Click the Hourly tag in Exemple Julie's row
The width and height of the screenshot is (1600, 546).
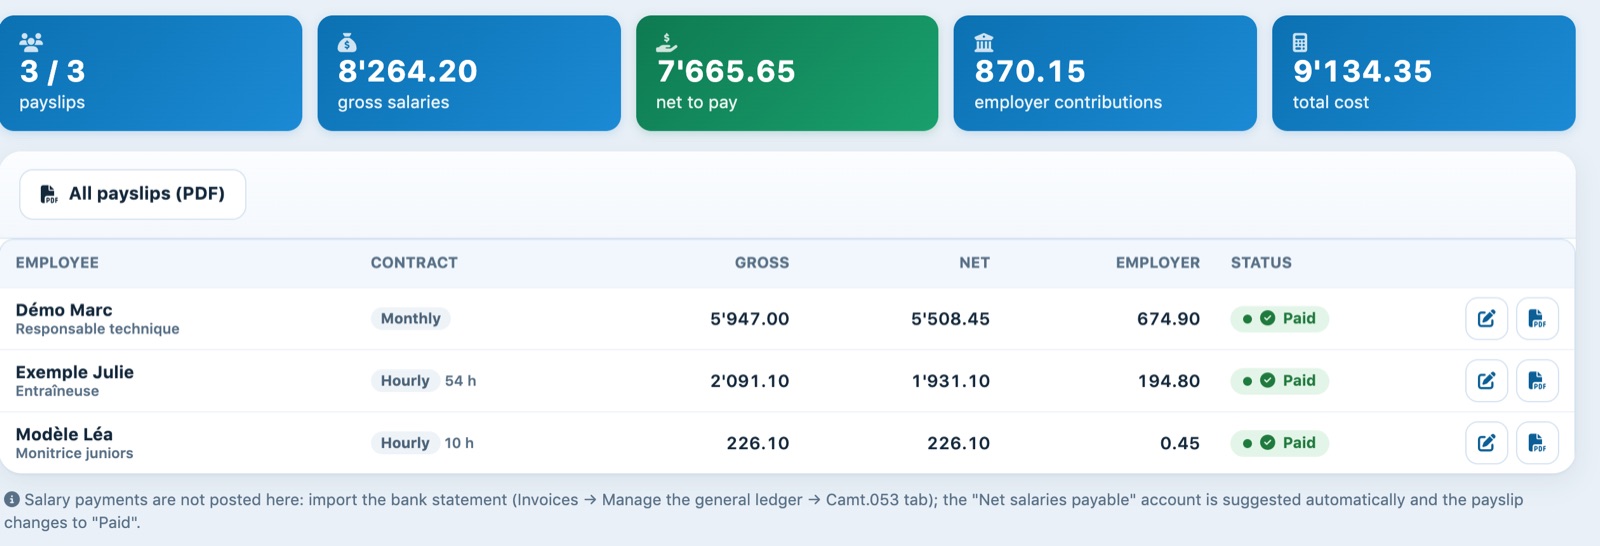click(x=405, y=380)
